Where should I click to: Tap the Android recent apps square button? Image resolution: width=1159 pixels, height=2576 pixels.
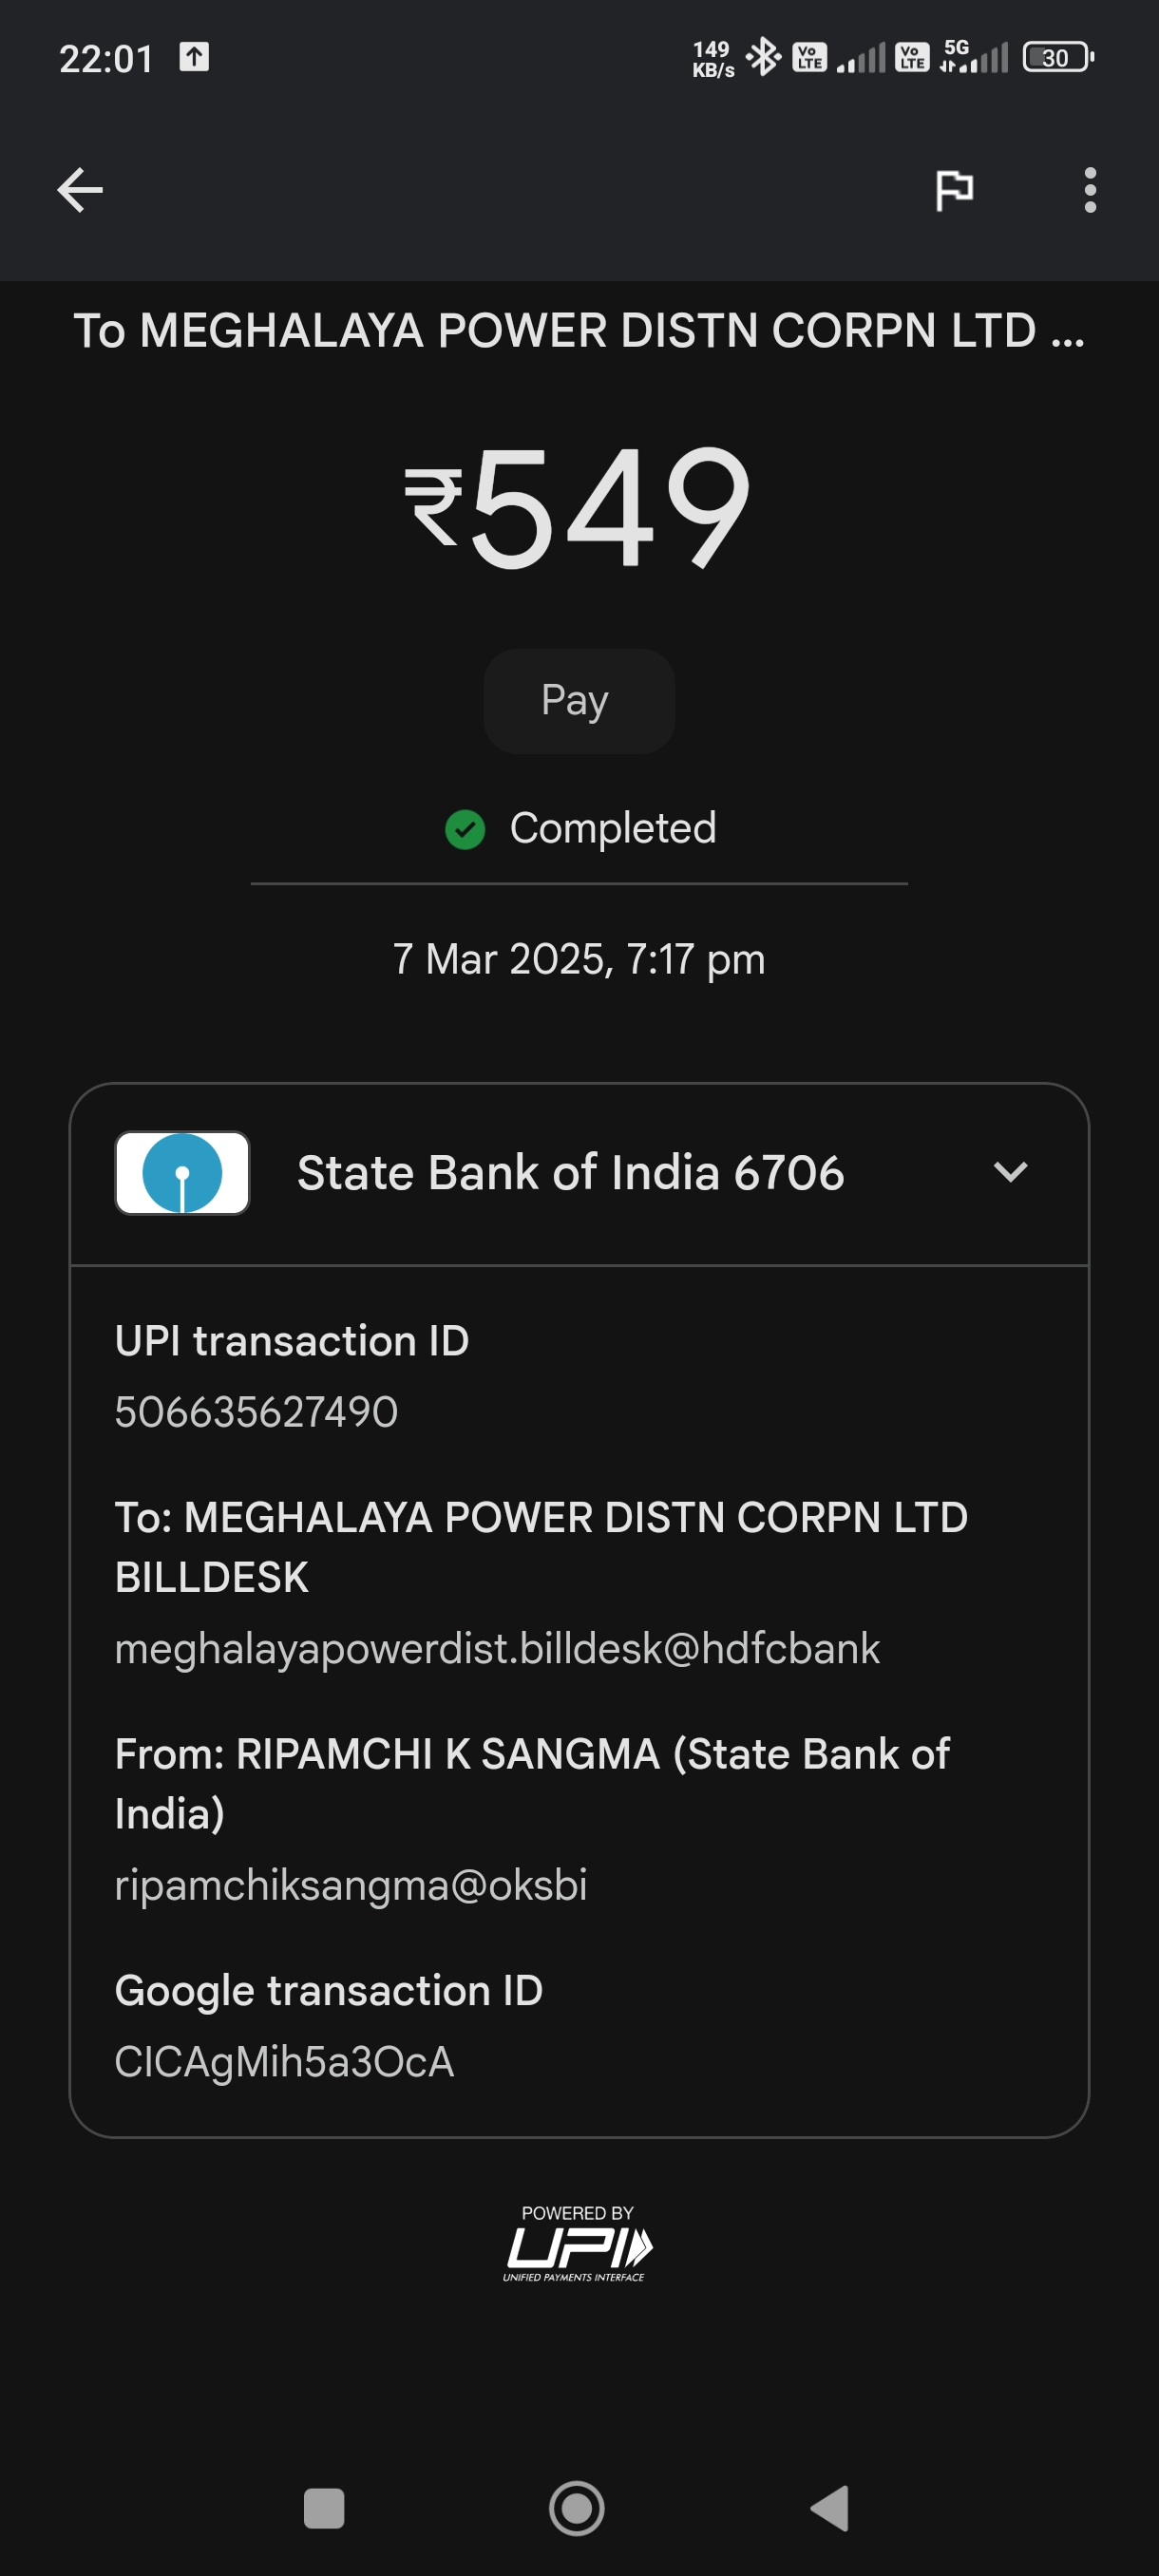coord(324,2508)
